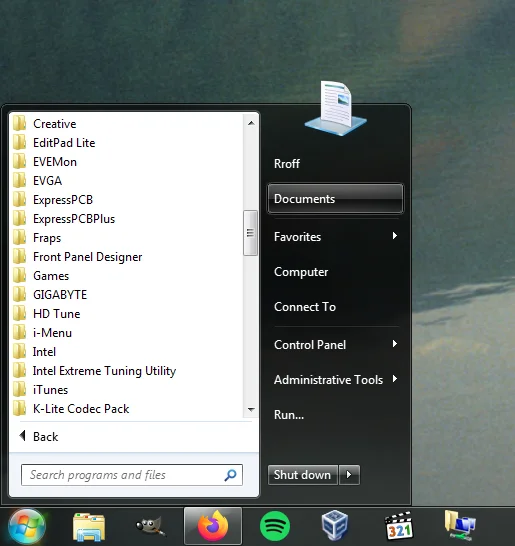Select the text 'Fraps'
This screenshot has width=515, height=546.
tap(47, 238)
